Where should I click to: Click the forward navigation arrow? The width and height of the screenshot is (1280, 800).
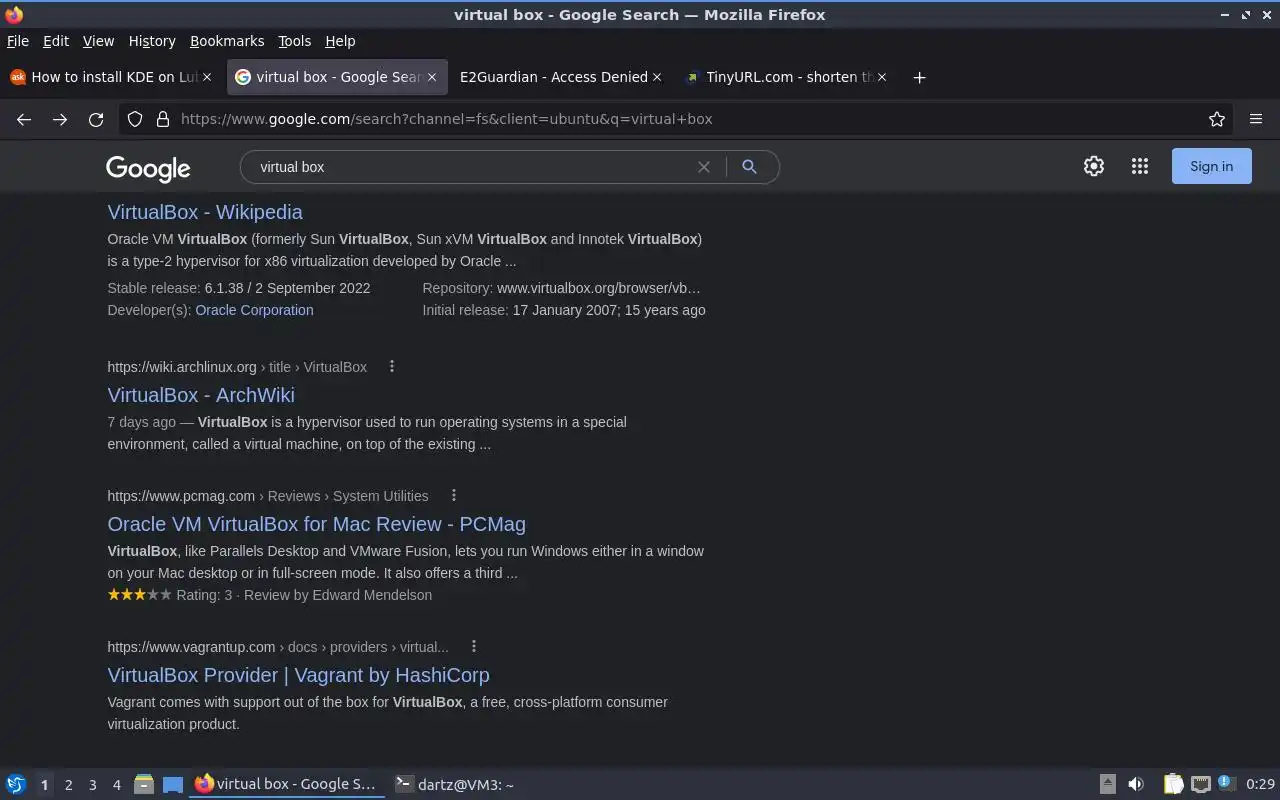click(x=60, y=119)
